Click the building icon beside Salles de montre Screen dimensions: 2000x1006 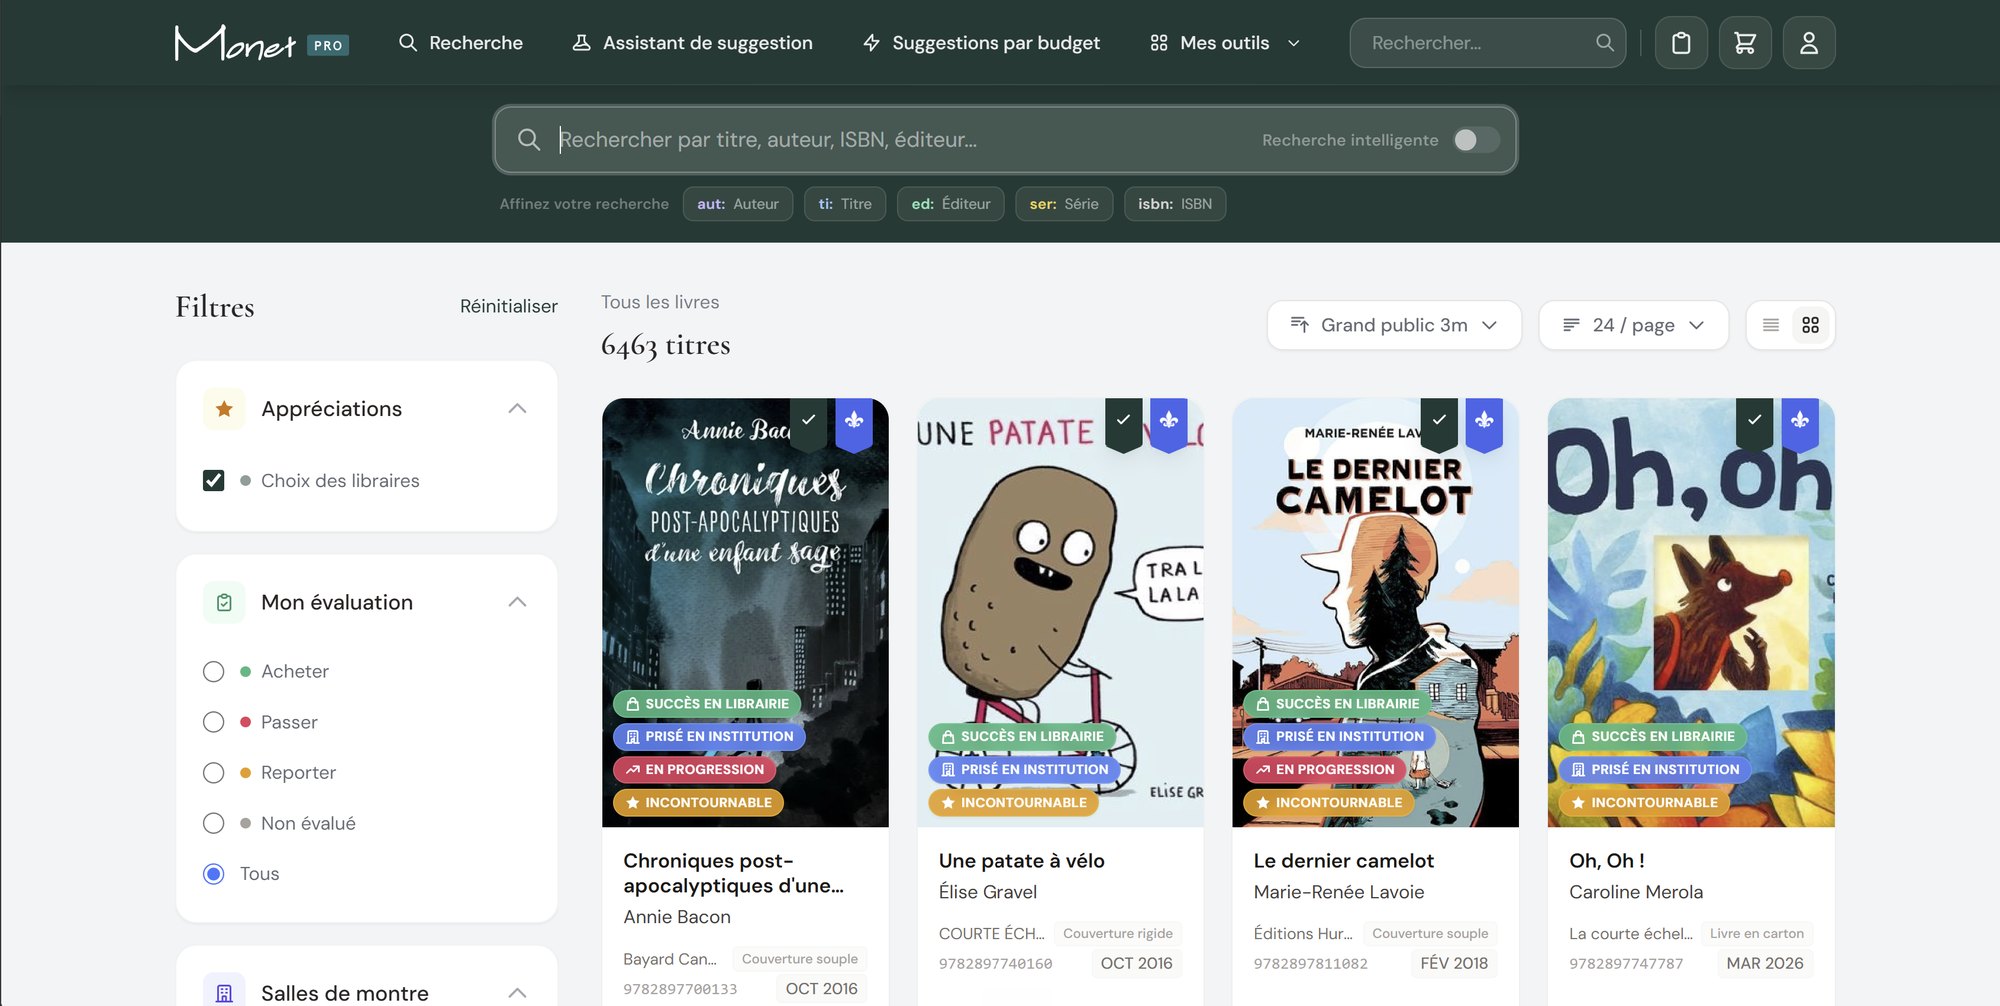tap(224, 993)
